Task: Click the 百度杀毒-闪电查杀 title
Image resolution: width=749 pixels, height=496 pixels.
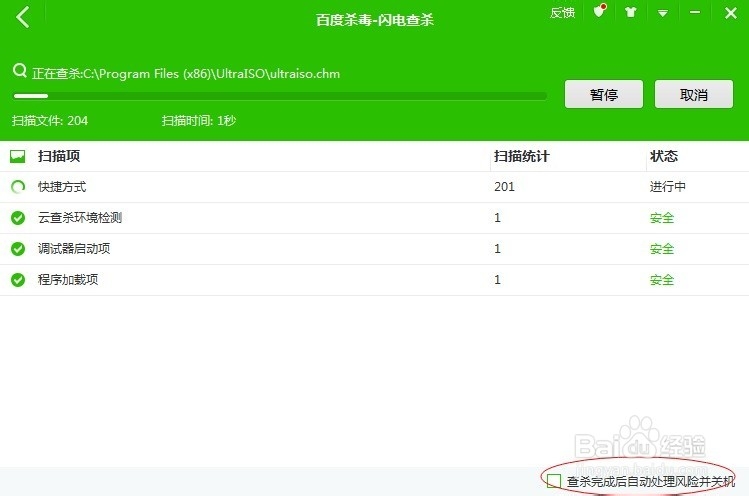Action: (x=374, y=20)
